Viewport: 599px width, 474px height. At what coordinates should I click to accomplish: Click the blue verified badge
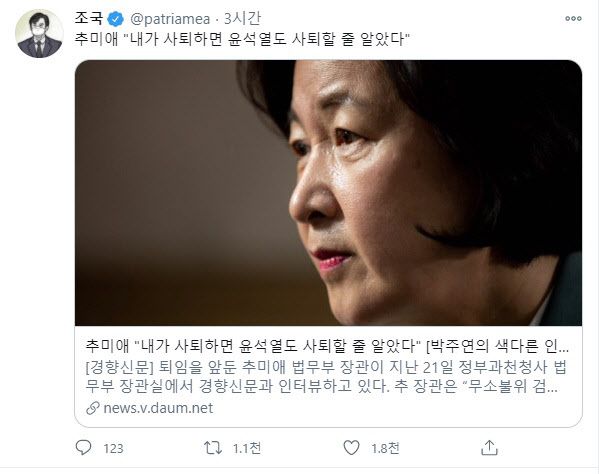[116, 19]
